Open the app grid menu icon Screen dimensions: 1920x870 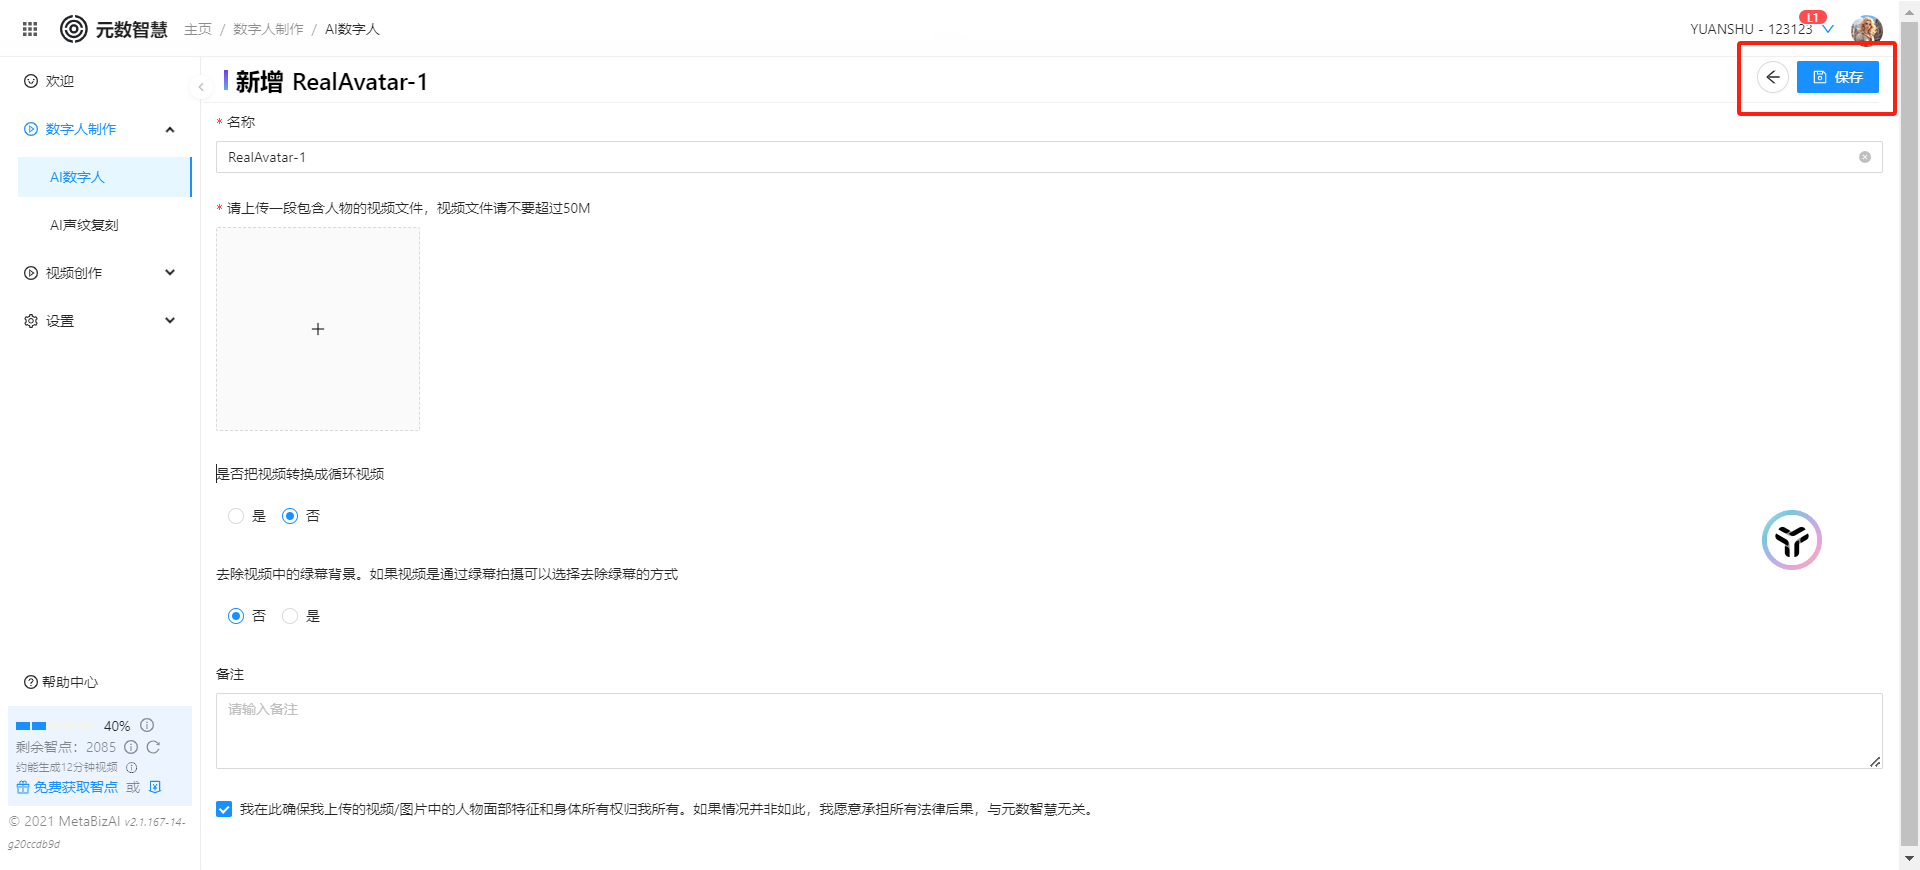pyautogui.click(x=30, y=29)
